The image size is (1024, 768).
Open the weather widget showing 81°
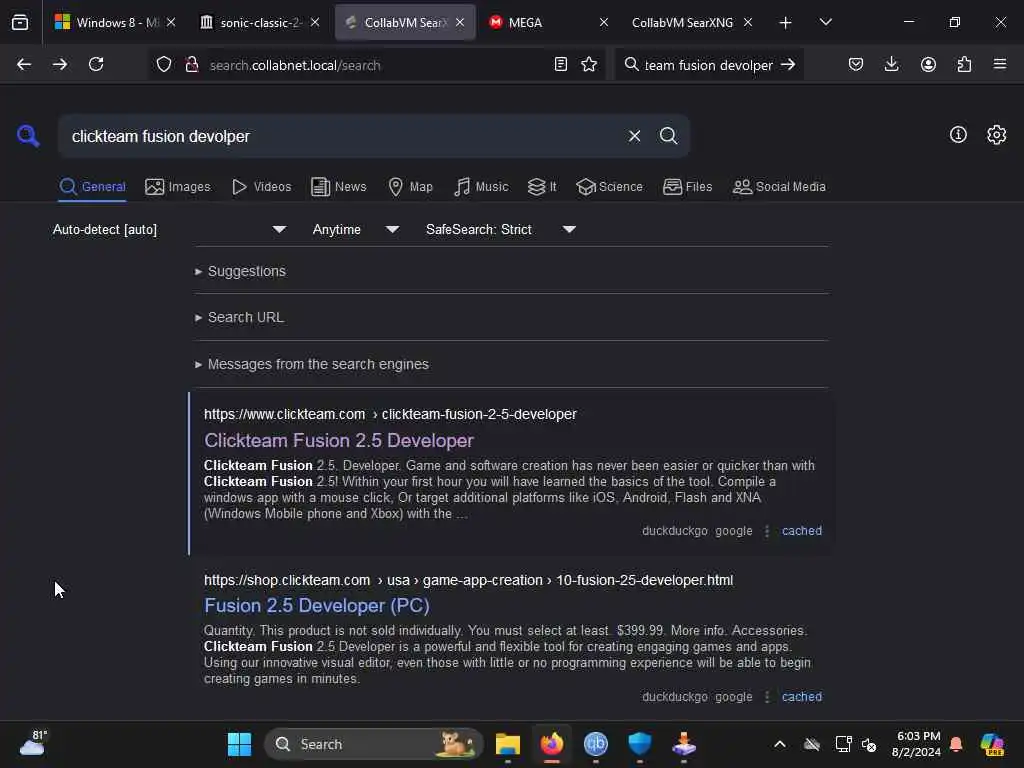[x=32, y=743]
